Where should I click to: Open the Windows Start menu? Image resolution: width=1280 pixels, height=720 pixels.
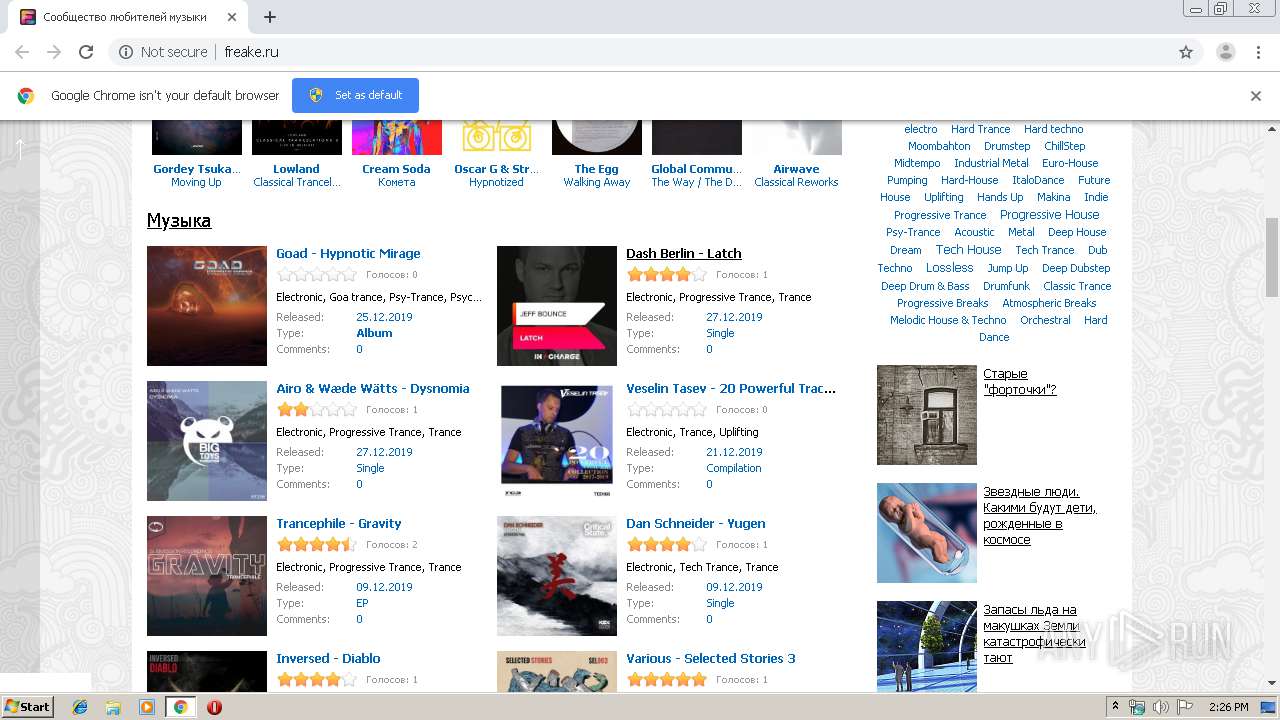27,707
